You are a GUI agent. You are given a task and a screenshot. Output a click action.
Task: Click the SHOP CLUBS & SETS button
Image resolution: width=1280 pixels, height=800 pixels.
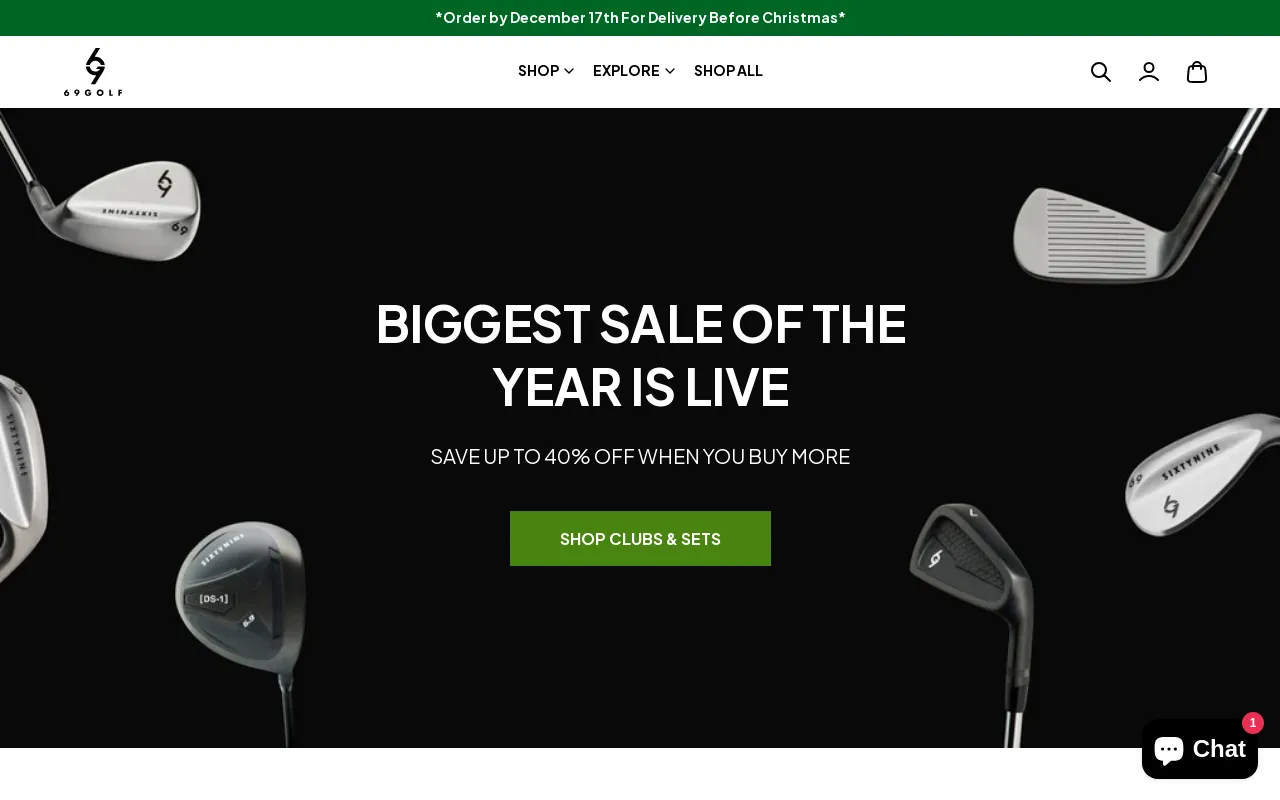click(x=640, y=539)
